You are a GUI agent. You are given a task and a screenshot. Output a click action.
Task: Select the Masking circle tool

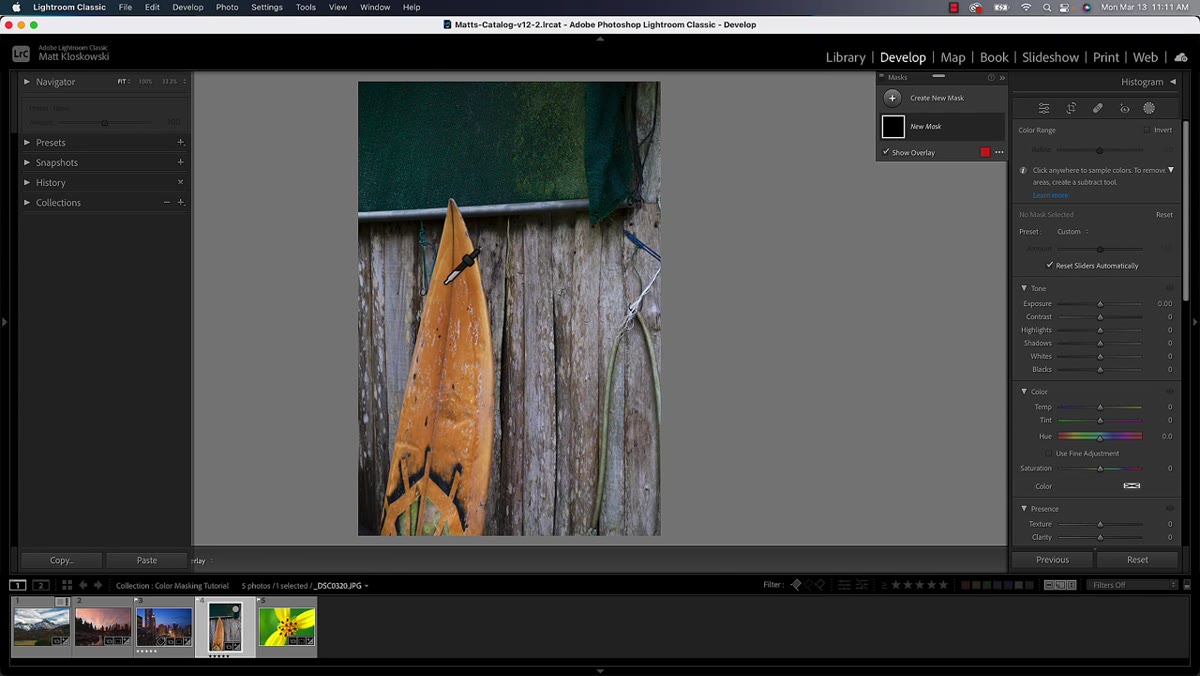click(x=1149, y=108)
